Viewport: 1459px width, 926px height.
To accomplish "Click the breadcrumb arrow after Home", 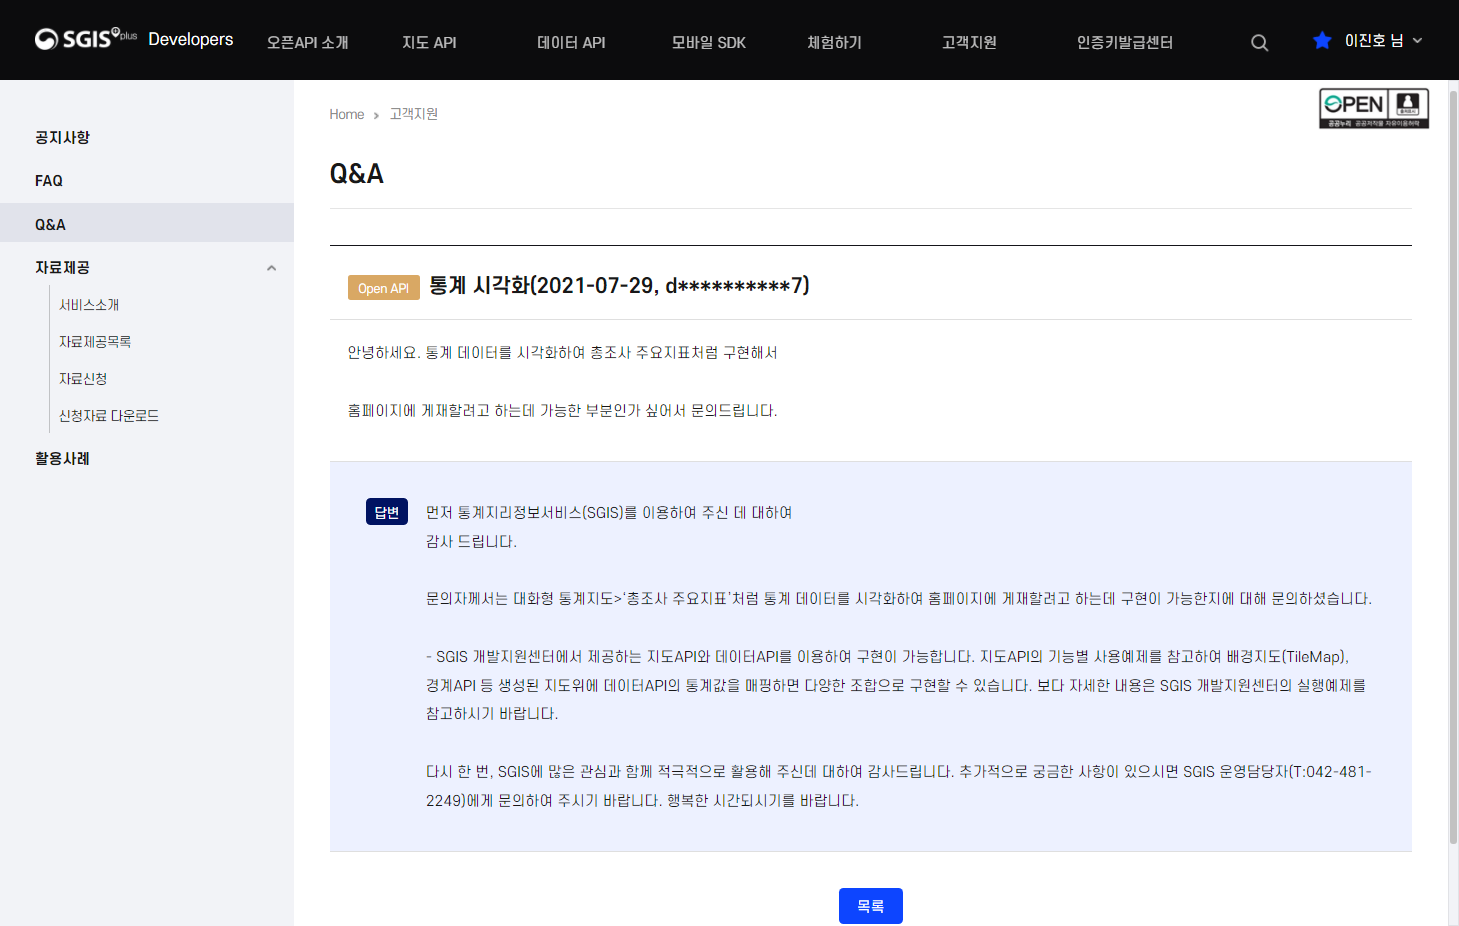I will click(375, 114).
